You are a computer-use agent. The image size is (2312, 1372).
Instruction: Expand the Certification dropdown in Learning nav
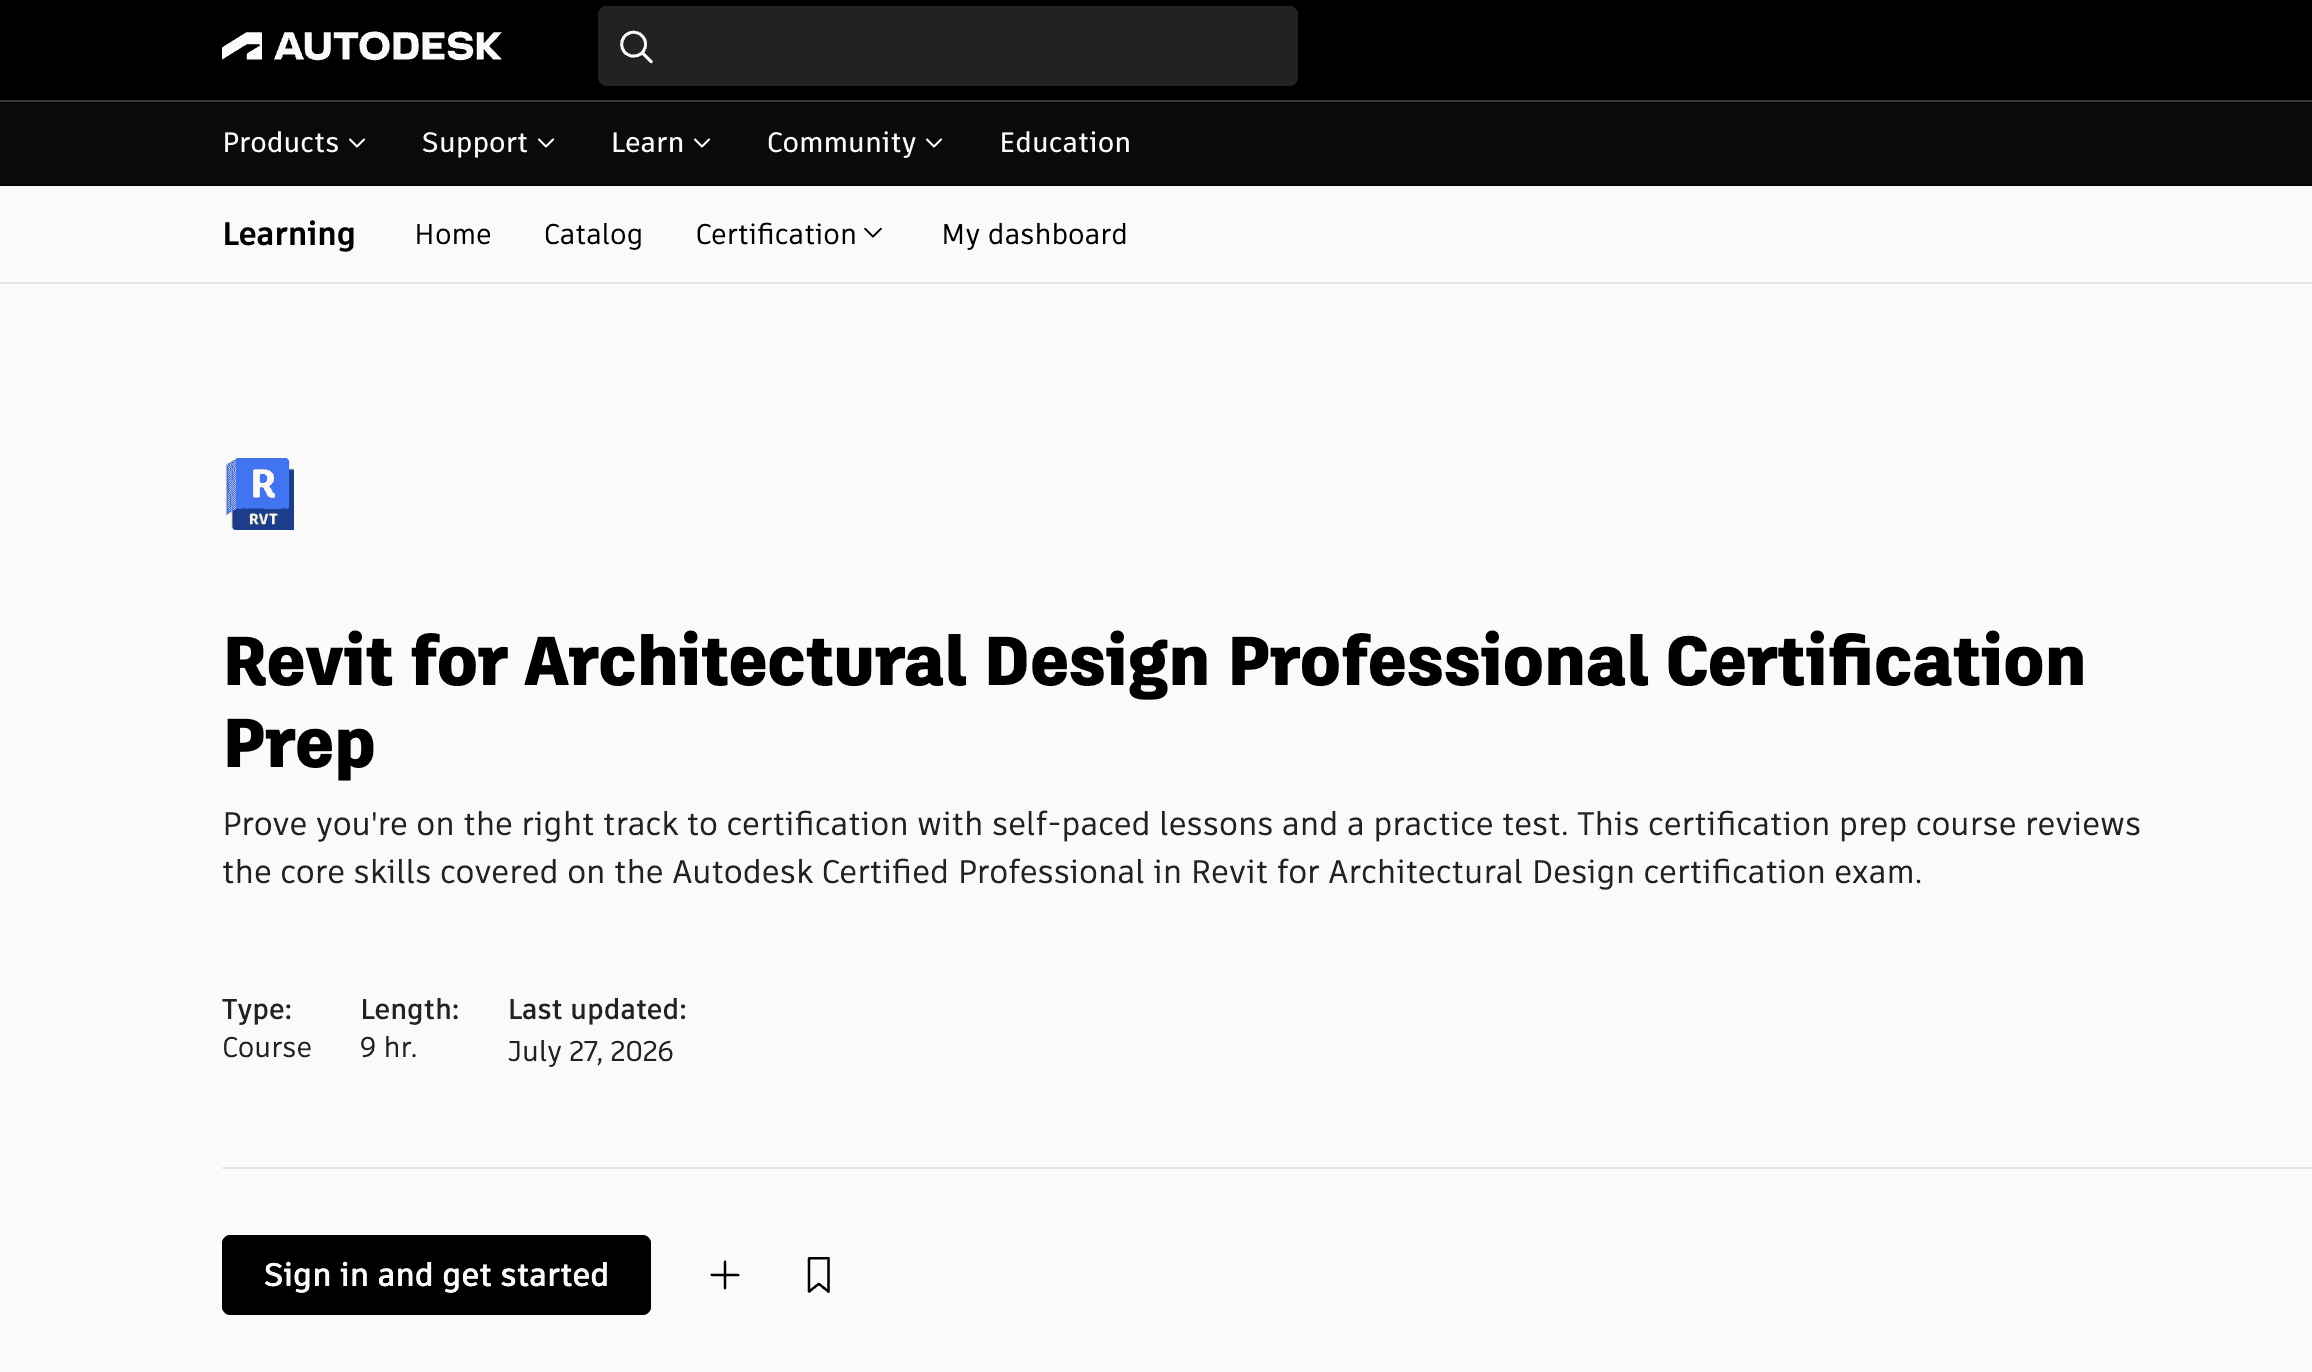point(789,234)
